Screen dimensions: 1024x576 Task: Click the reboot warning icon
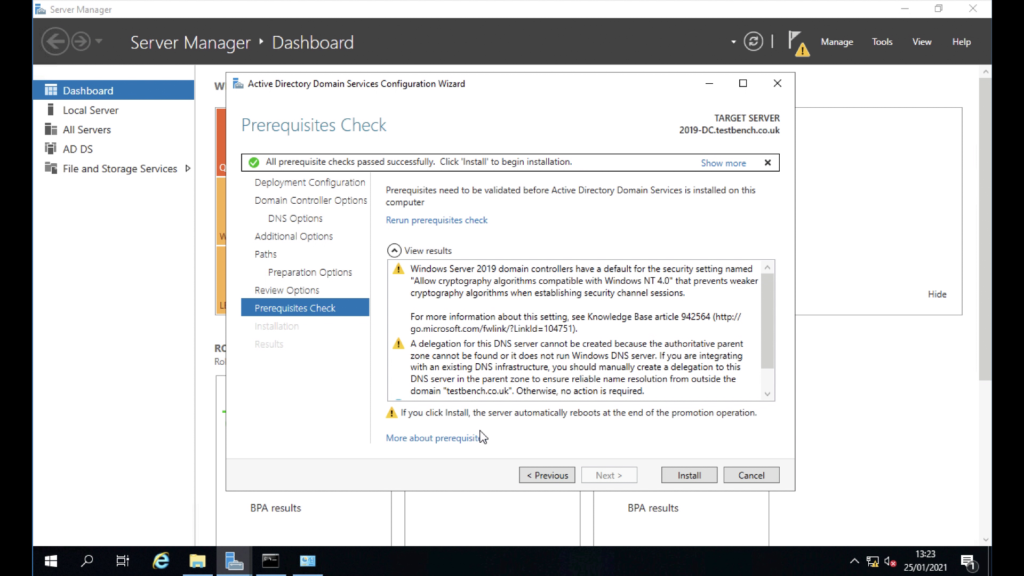[391, 413]
